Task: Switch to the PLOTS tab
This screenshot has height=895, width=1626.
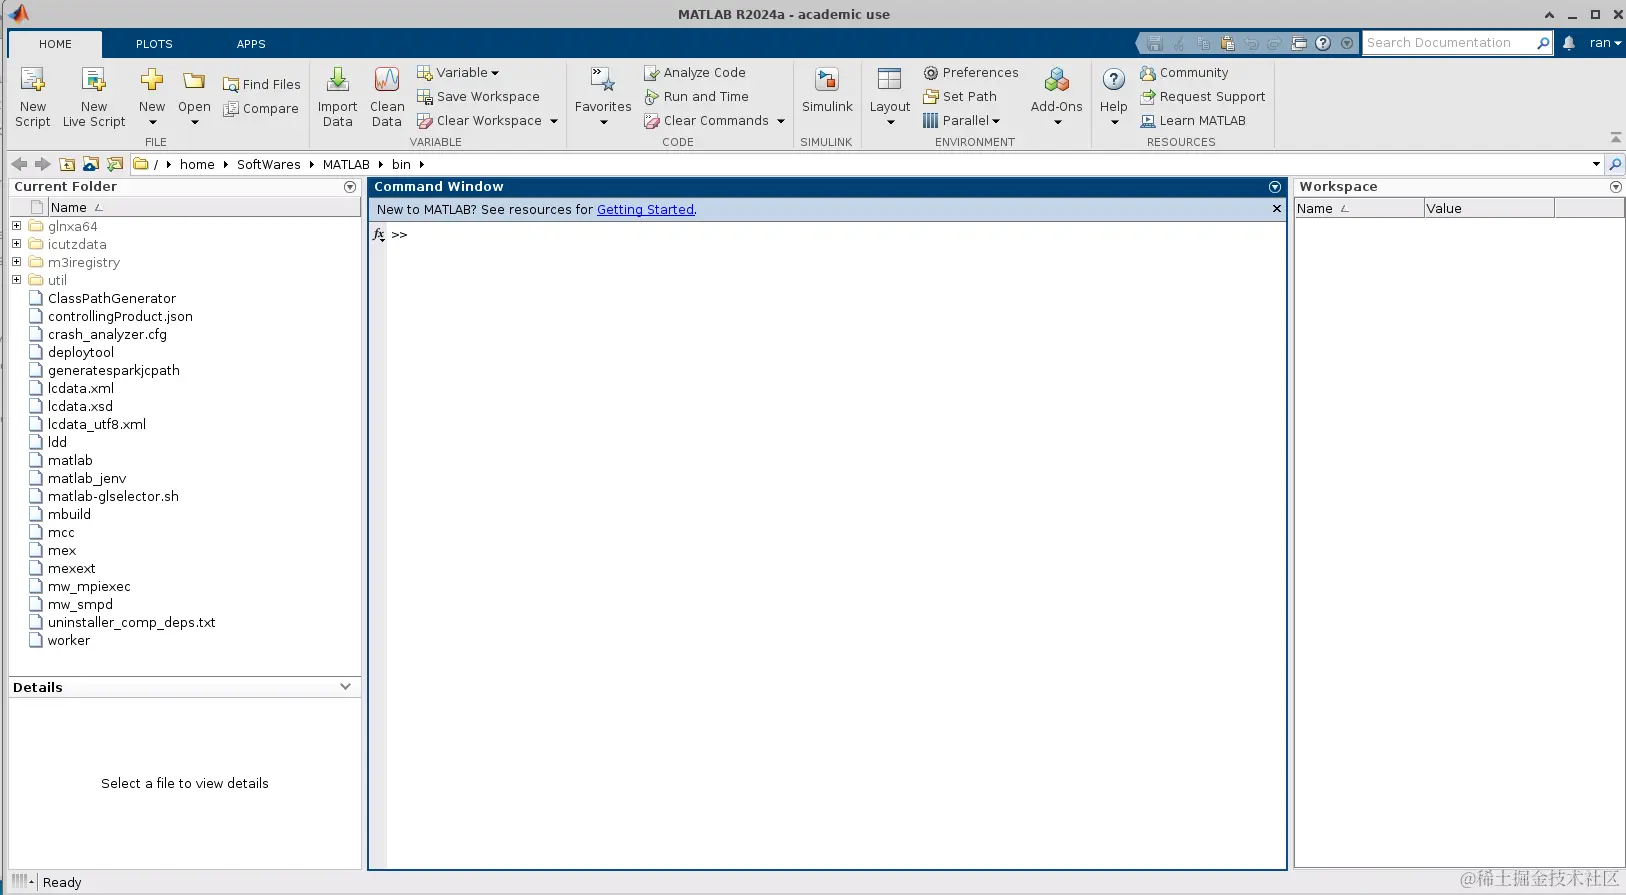Action: click(x=154, y=44)
